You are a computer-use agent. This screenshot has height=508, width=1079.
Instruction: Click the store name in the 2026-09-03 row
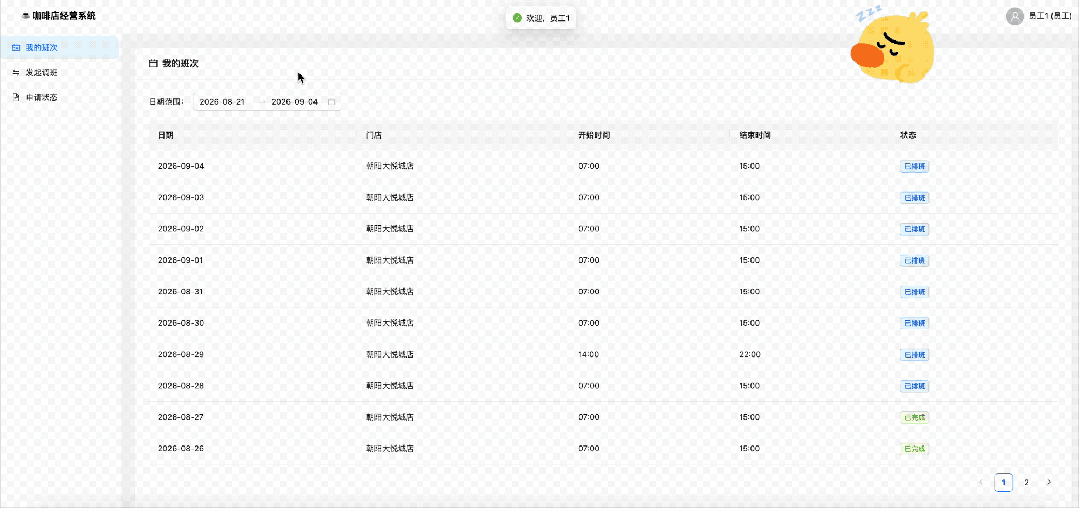click(389, 198)
